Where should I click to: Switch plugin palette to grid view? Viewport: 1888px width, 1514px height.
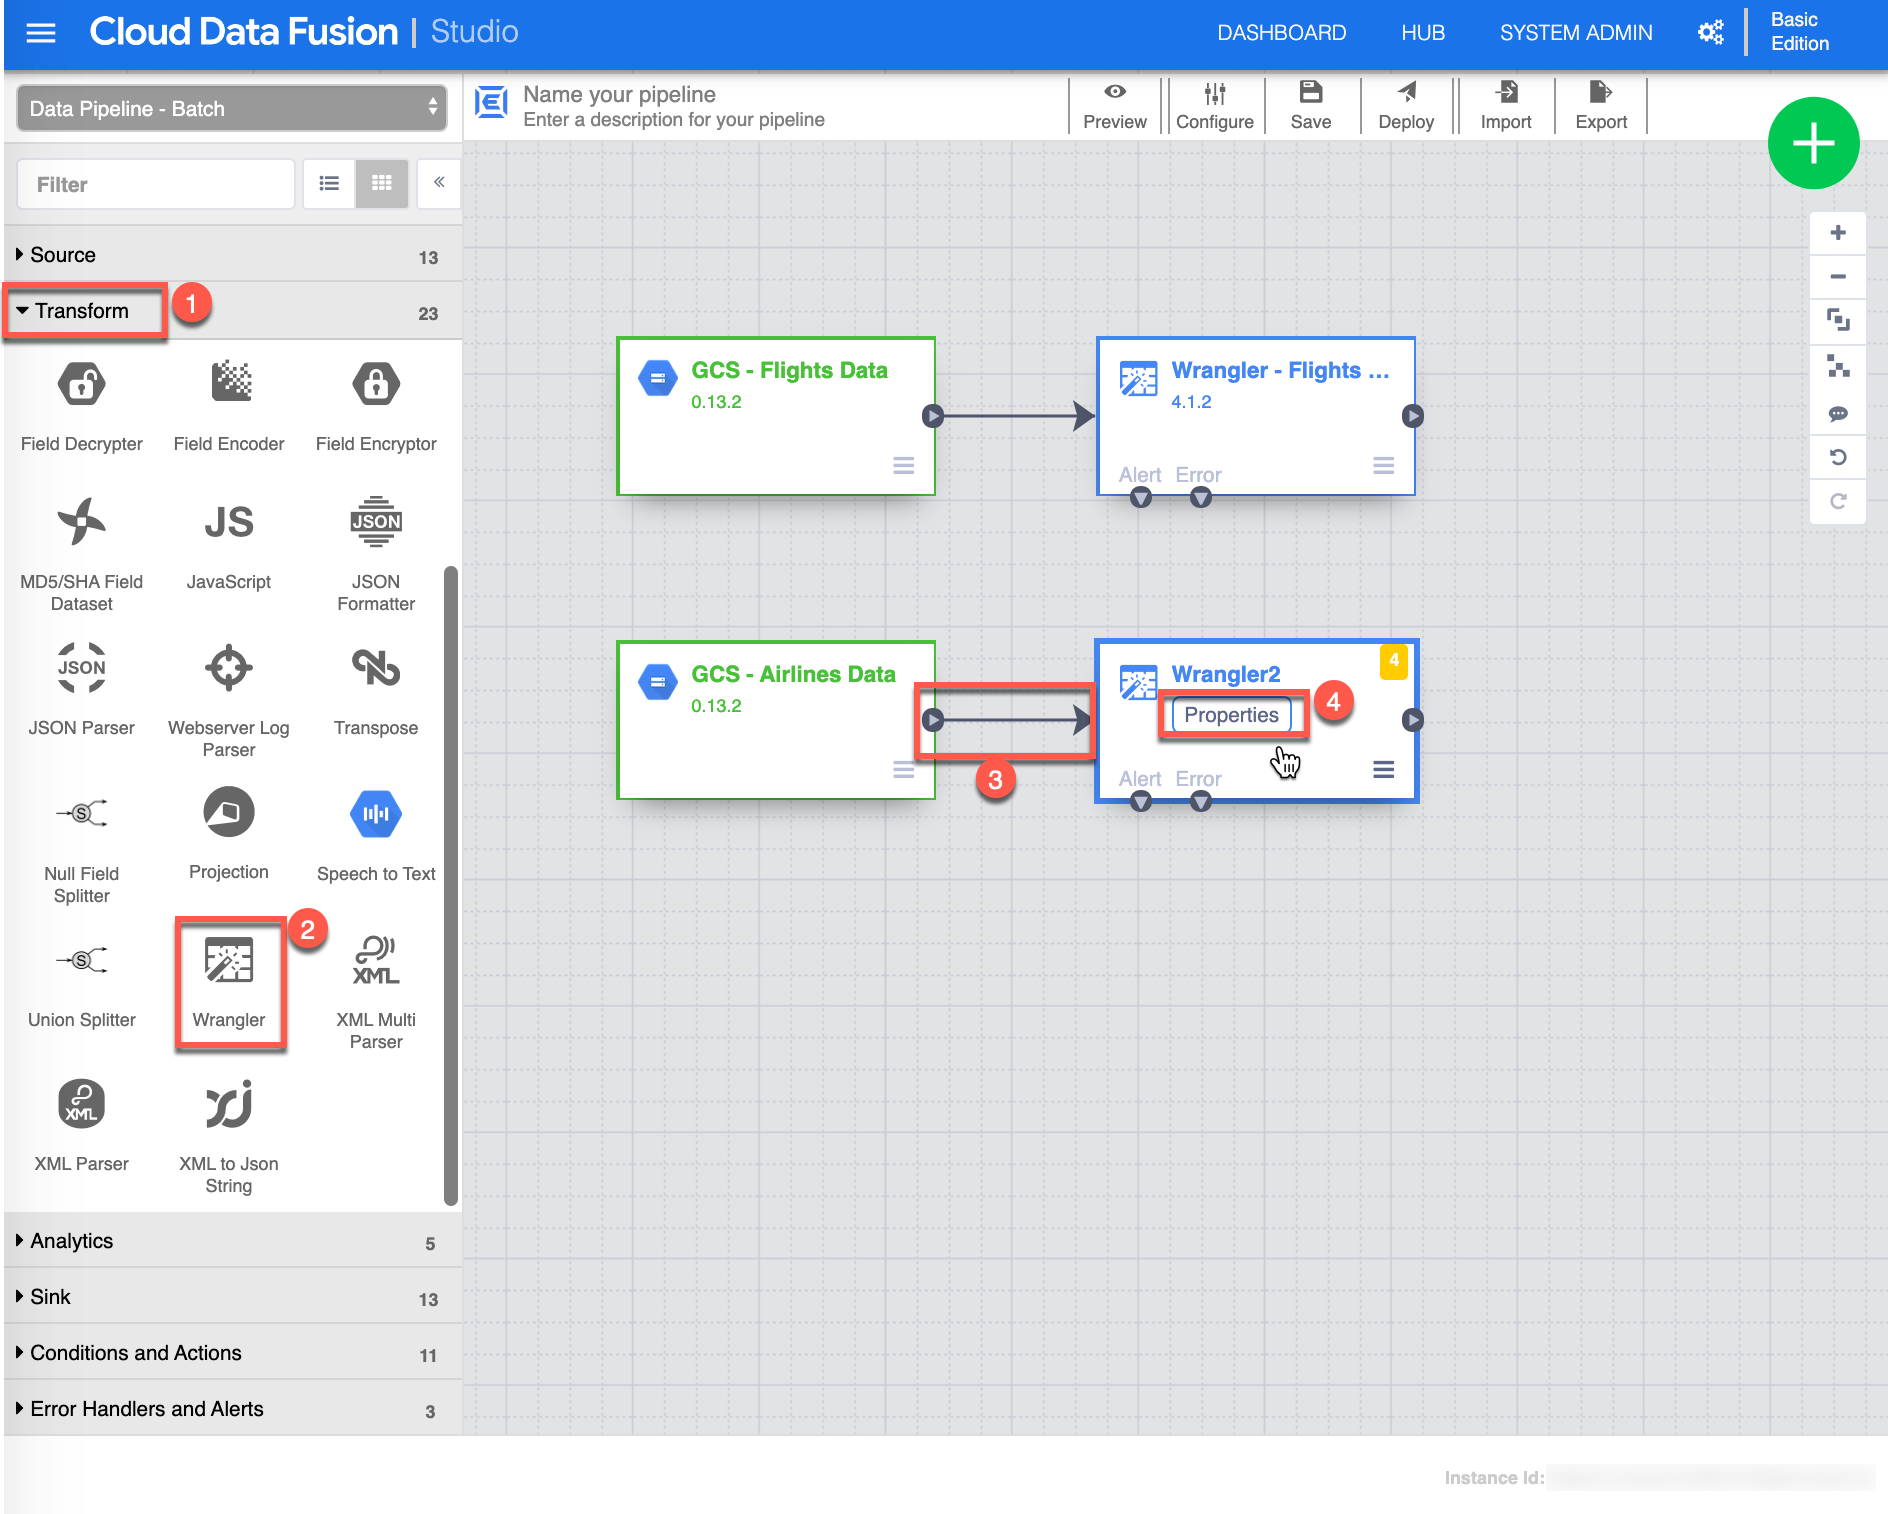(382, 184)
